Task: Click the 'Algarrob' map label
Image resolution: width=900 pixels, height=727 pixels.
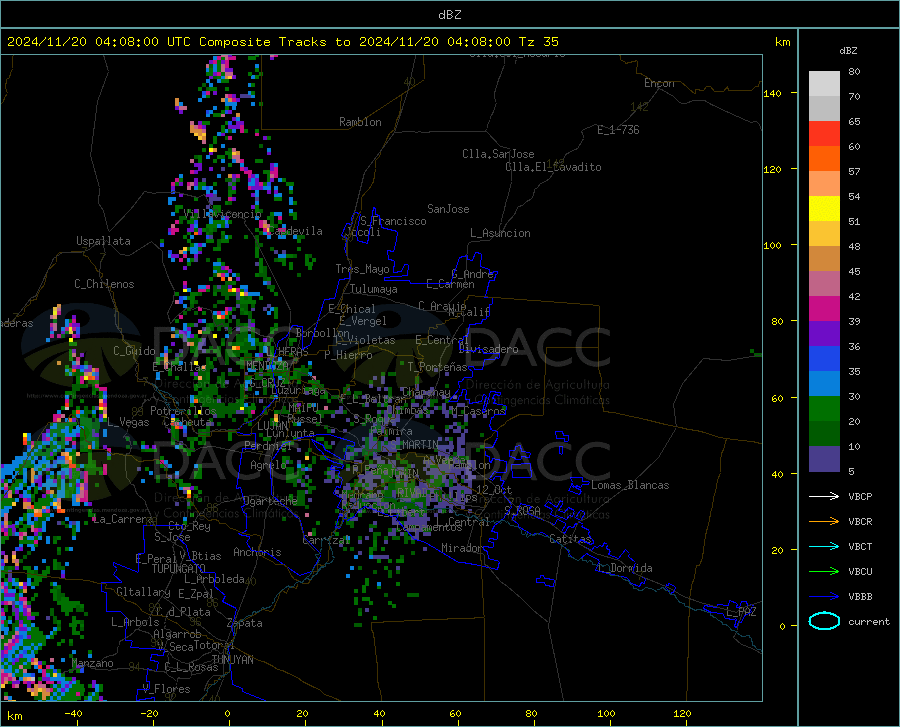Action: [177, 634]
